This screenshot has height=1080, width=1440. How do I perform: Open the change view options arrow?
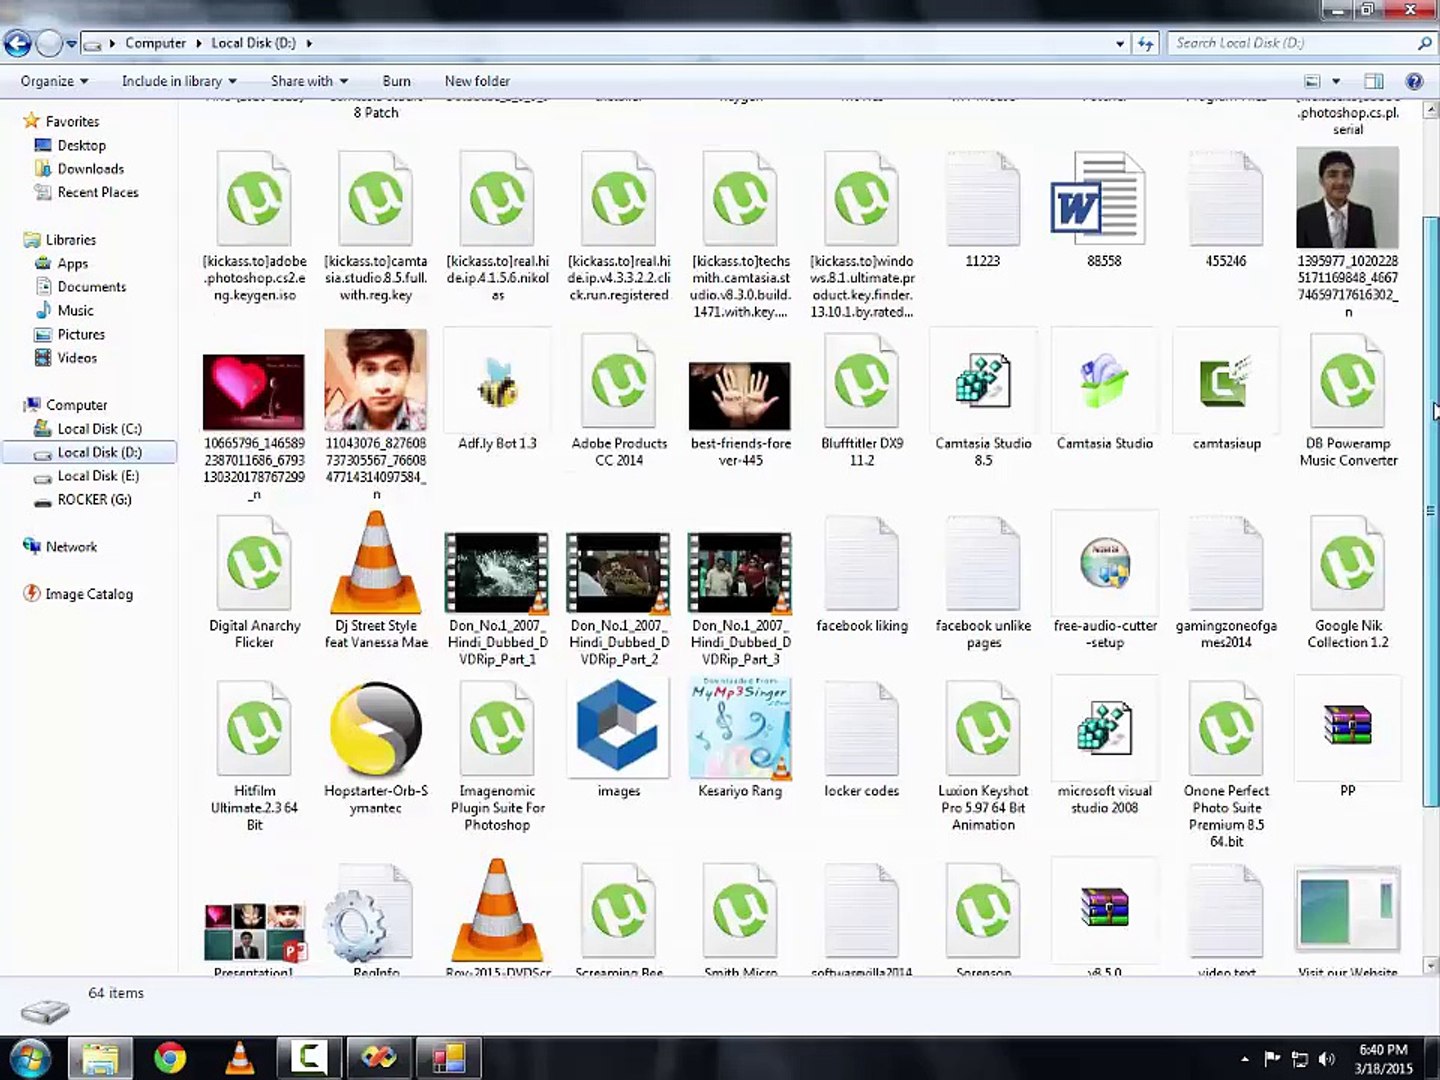pyautogui.click(x=1336, y=81)
